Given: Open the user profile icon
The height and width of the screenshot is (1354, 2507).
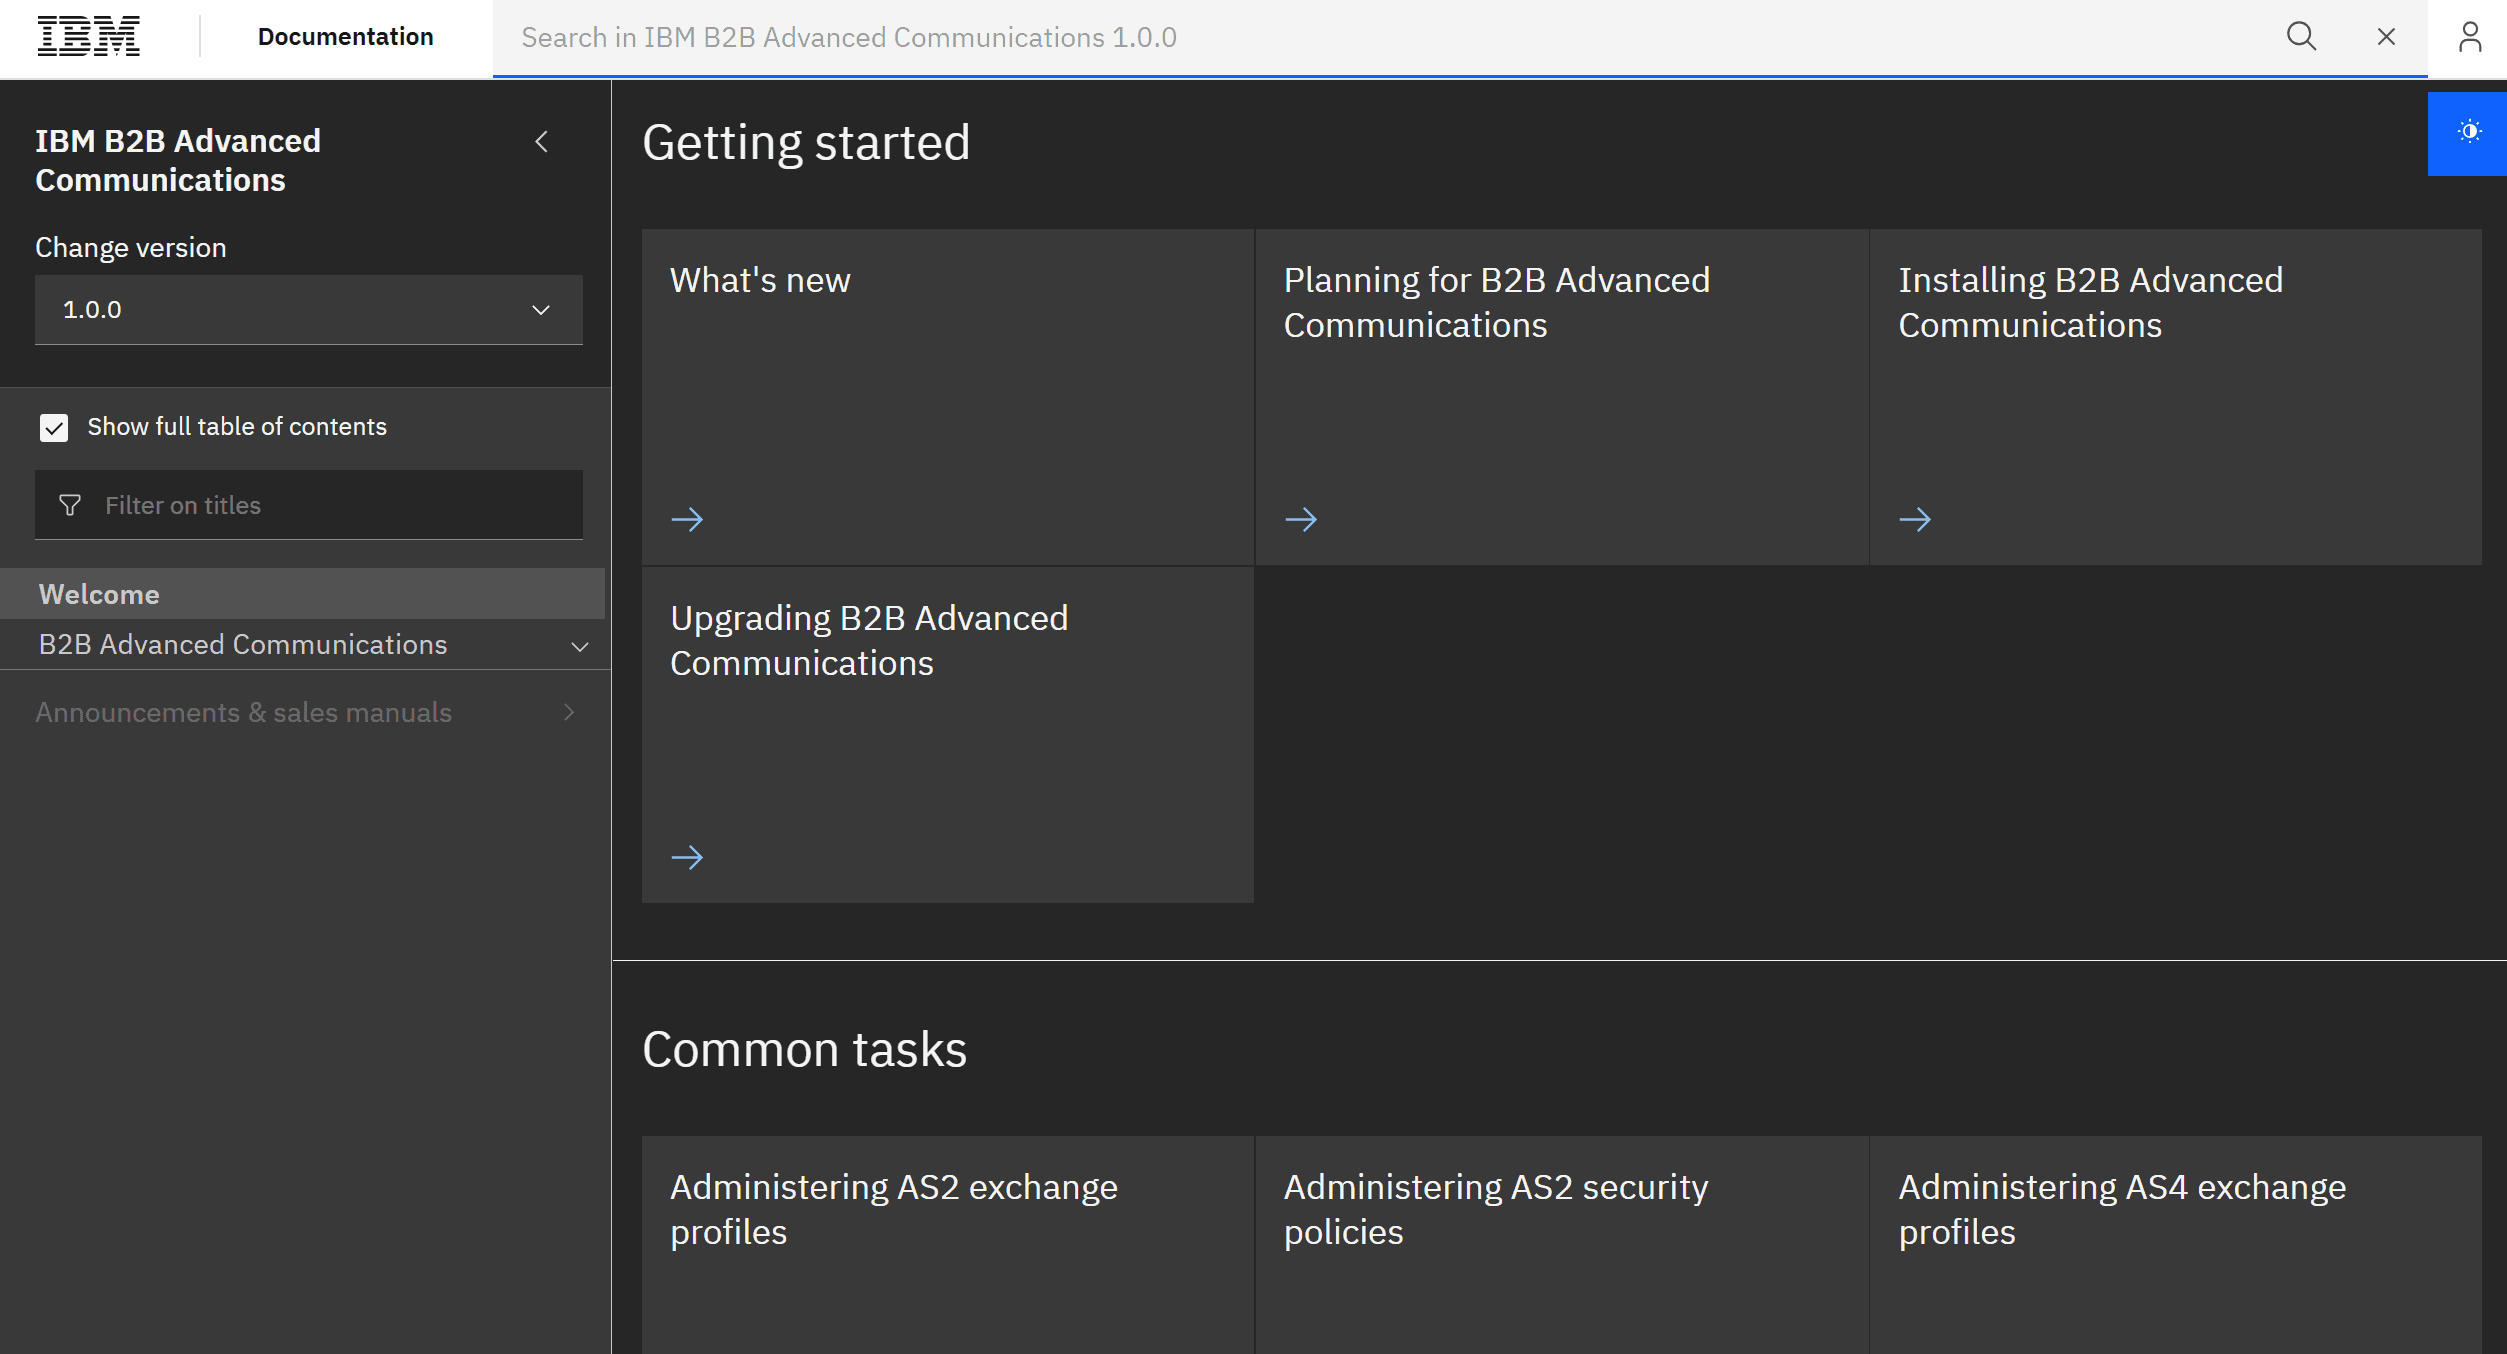Looking at the screenshot, I should pos(2469,37).
